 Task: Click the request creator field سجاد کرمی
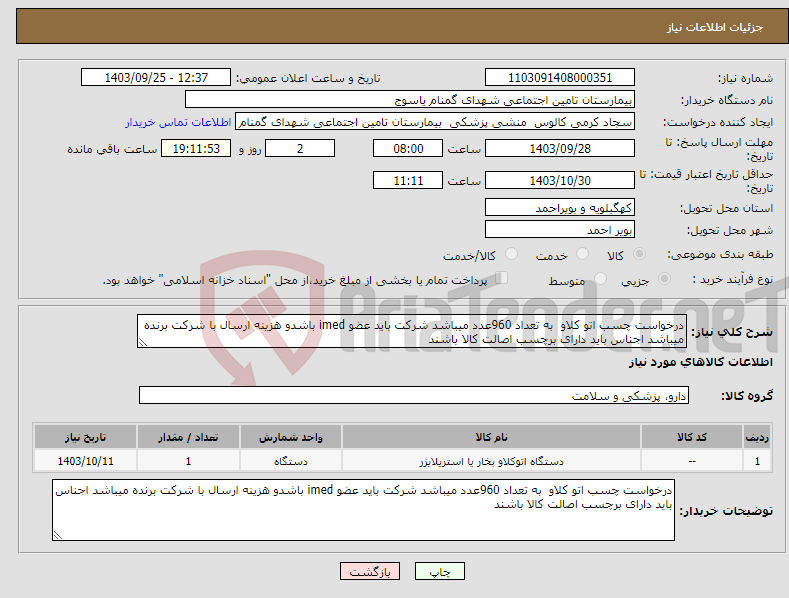coord(435,122)
